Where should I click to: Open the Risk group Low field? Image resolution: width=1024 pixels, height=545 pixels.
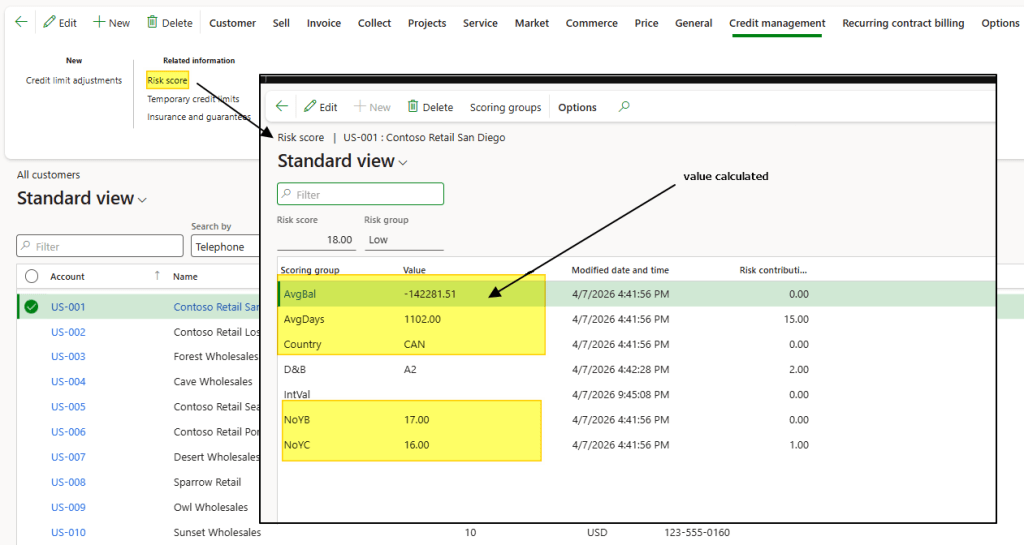coord(403,240)
